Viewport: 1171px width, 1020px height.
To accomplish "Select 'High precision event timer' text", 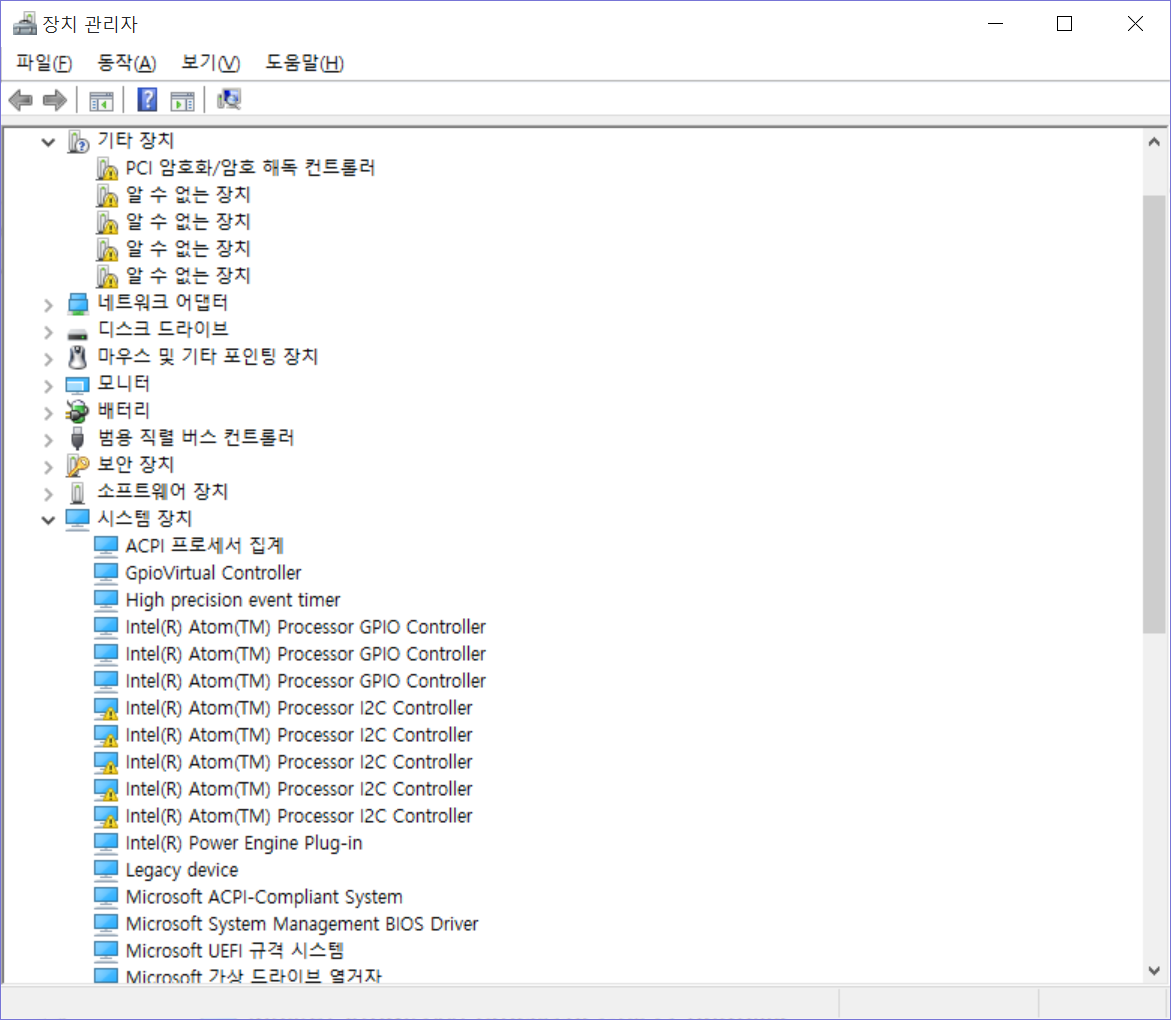I will click(x=232, y=600).
